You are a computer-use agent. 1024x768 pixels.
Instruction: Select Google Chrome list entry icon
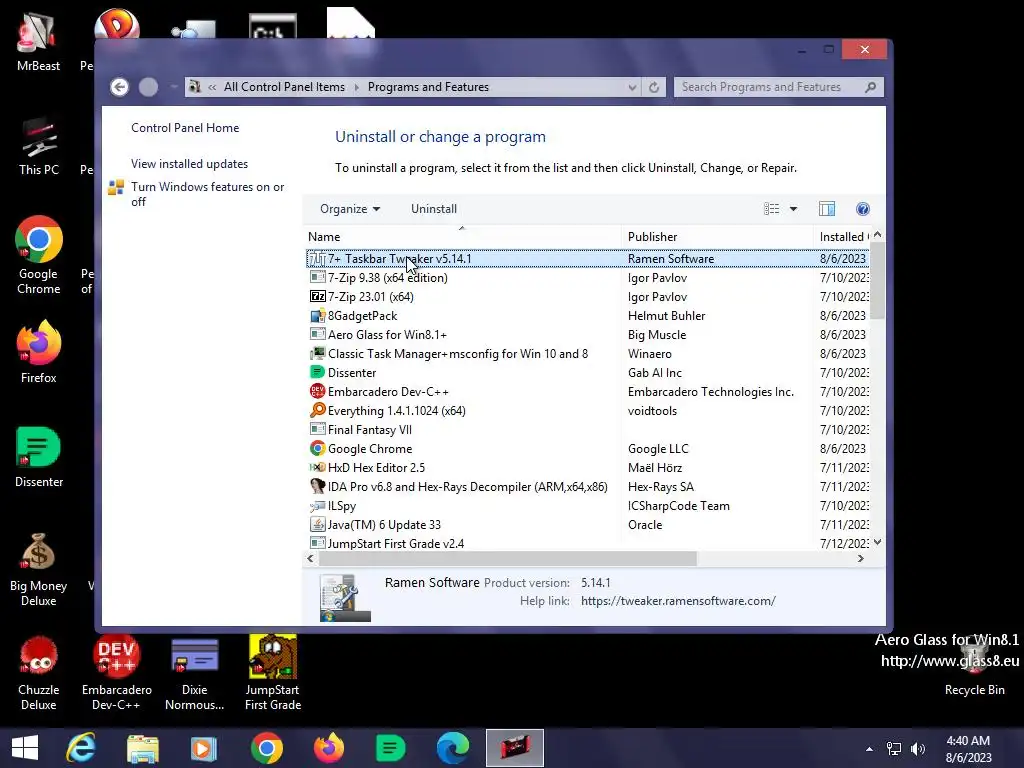[317, 448]
